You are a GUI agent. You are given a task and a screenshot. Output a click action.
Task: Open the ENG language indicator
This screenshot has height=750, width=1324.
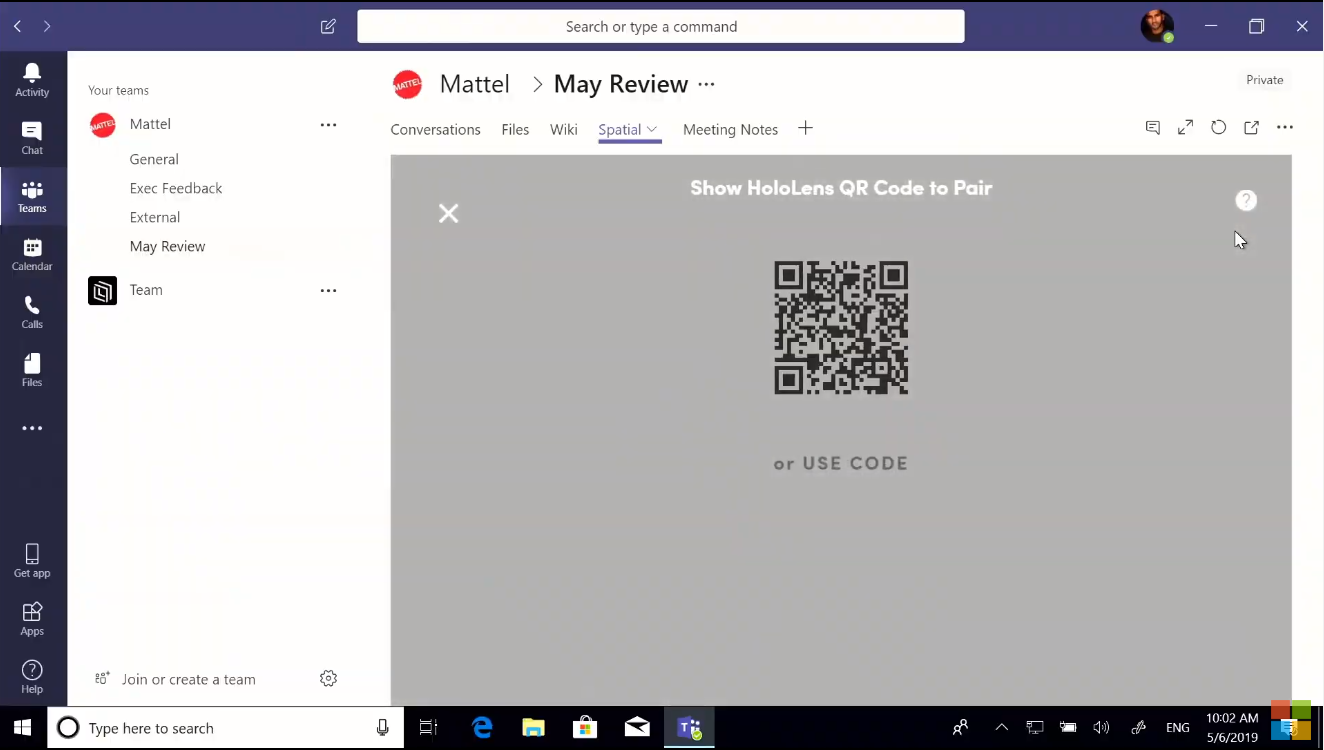click(x=1178, y=728)
